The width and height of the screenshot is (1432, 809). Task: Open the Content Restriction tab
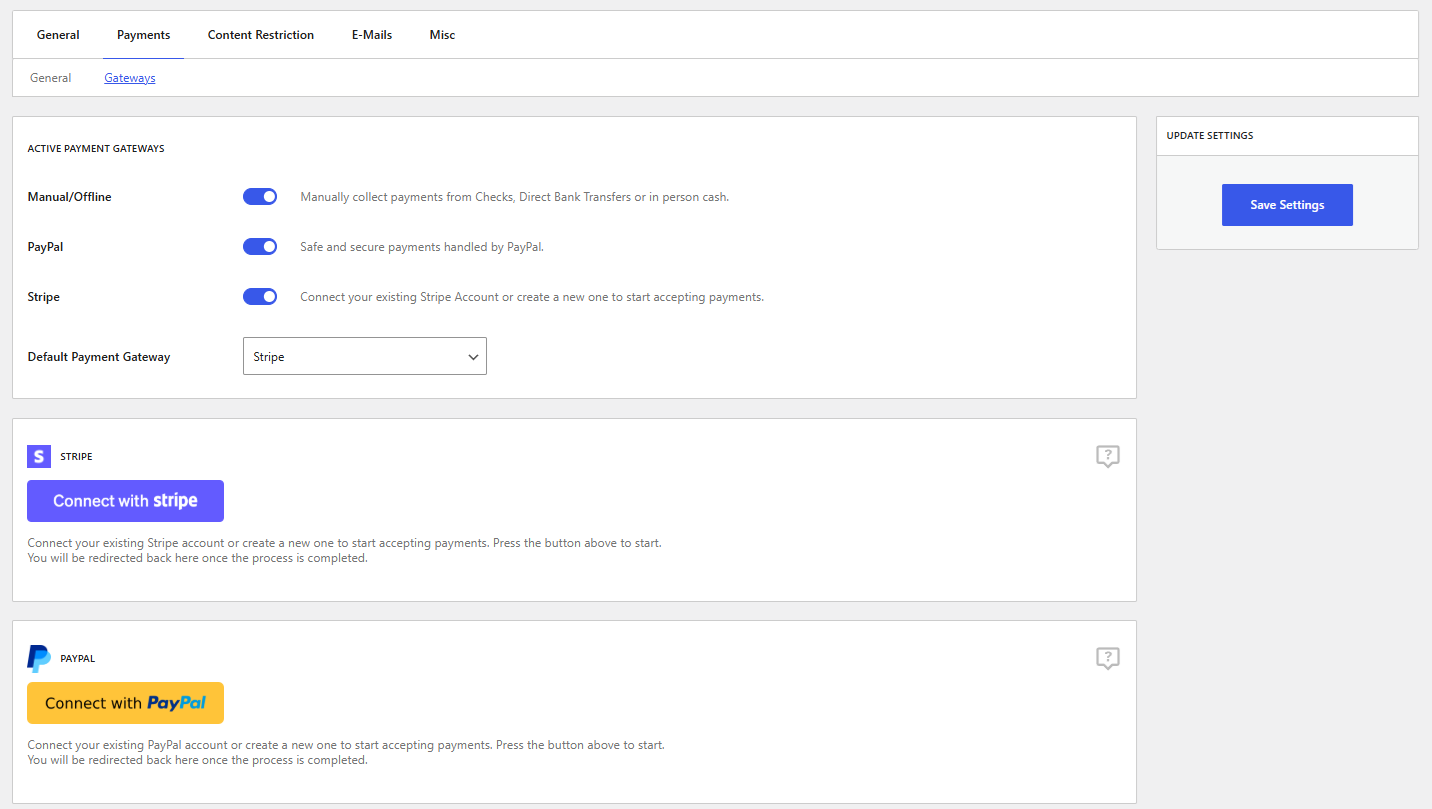coord(261,35)
